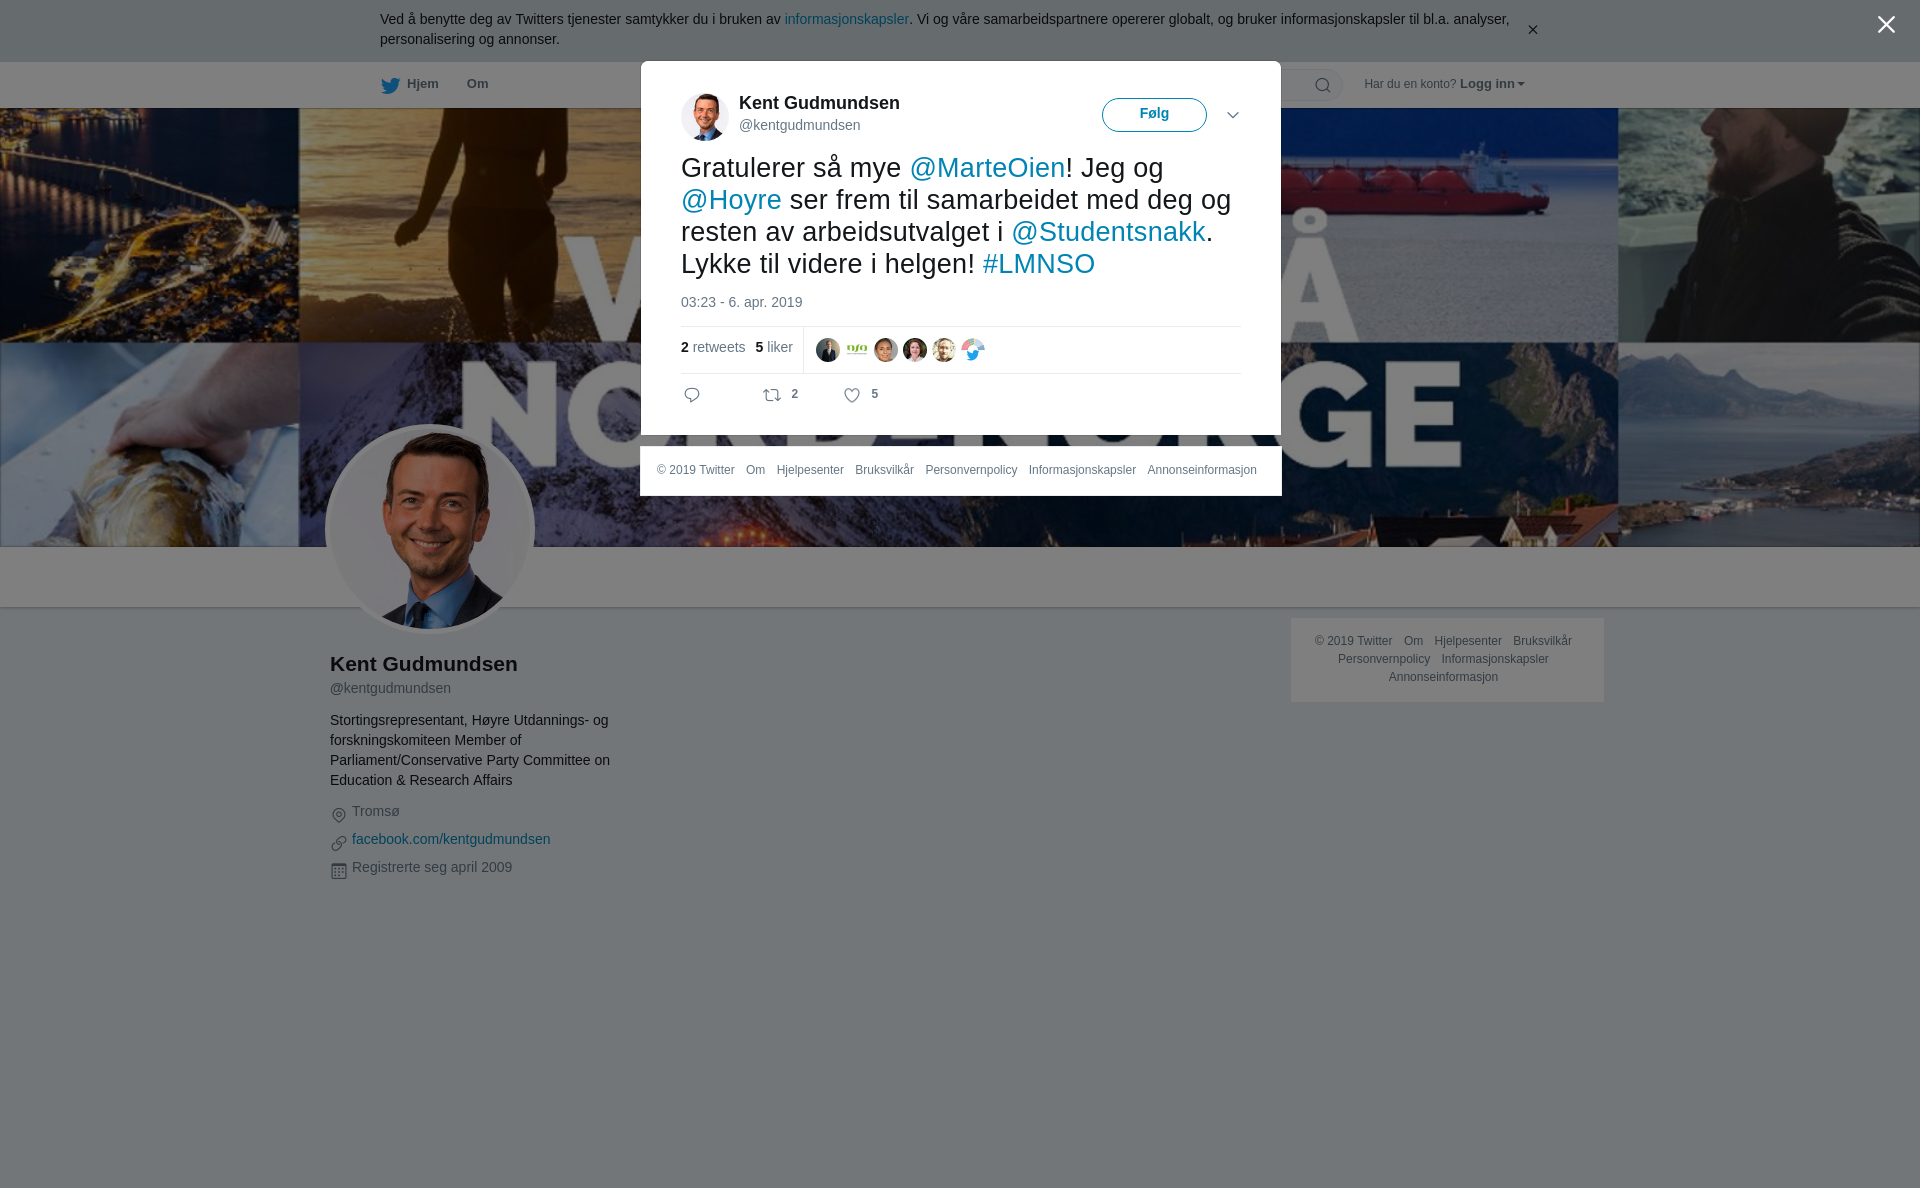The image size is (1920, 1188).
Task: Like the tweet with the heart icon
Action: click(x=852, y=395)
